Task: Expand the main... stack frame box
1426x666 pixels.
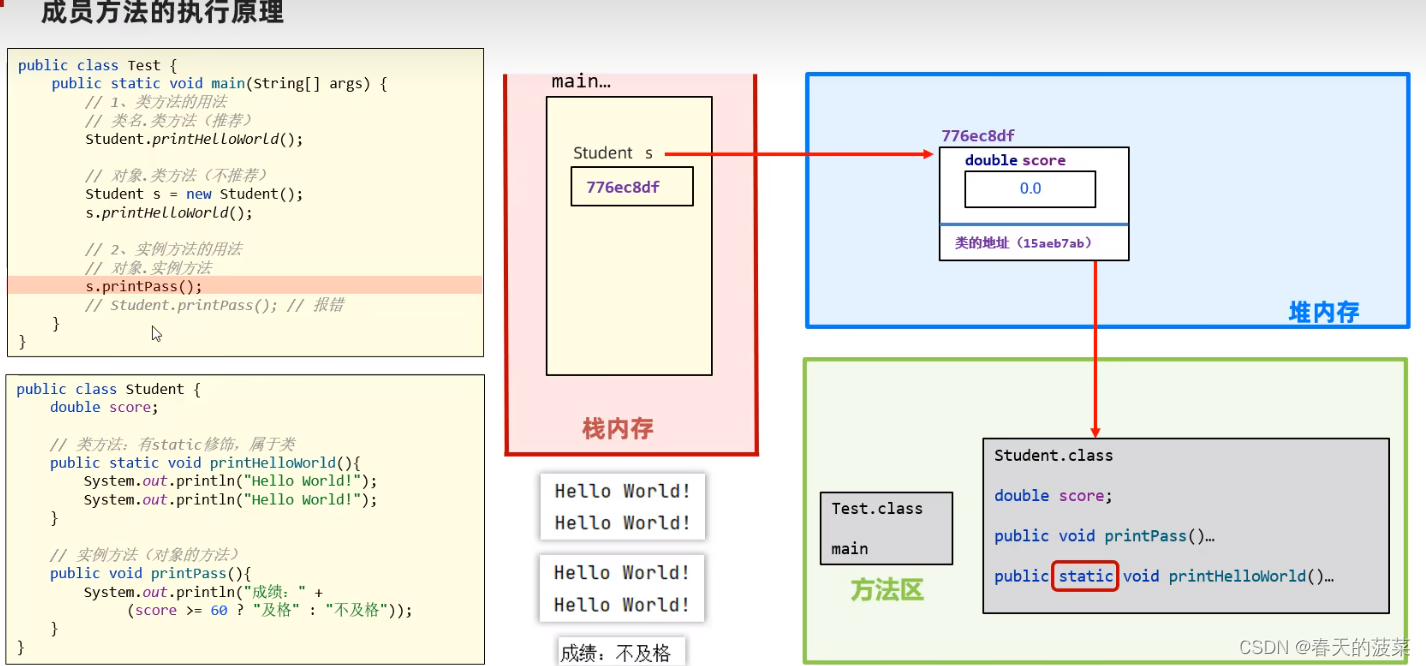Action: 629,235
